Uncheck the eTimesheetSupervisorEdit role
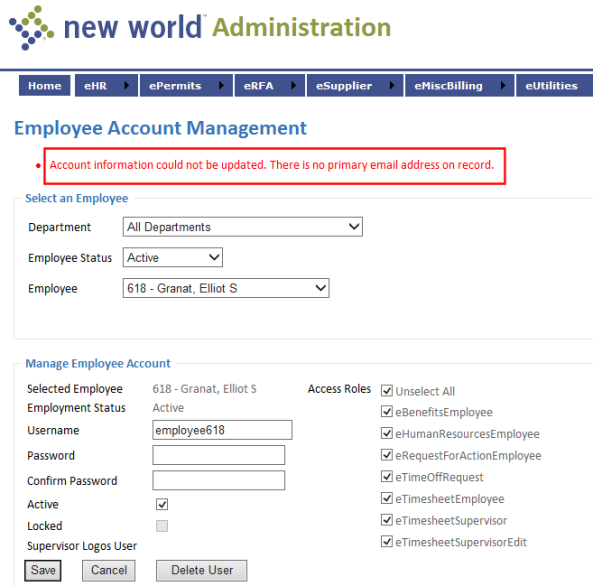 (387, 541)
